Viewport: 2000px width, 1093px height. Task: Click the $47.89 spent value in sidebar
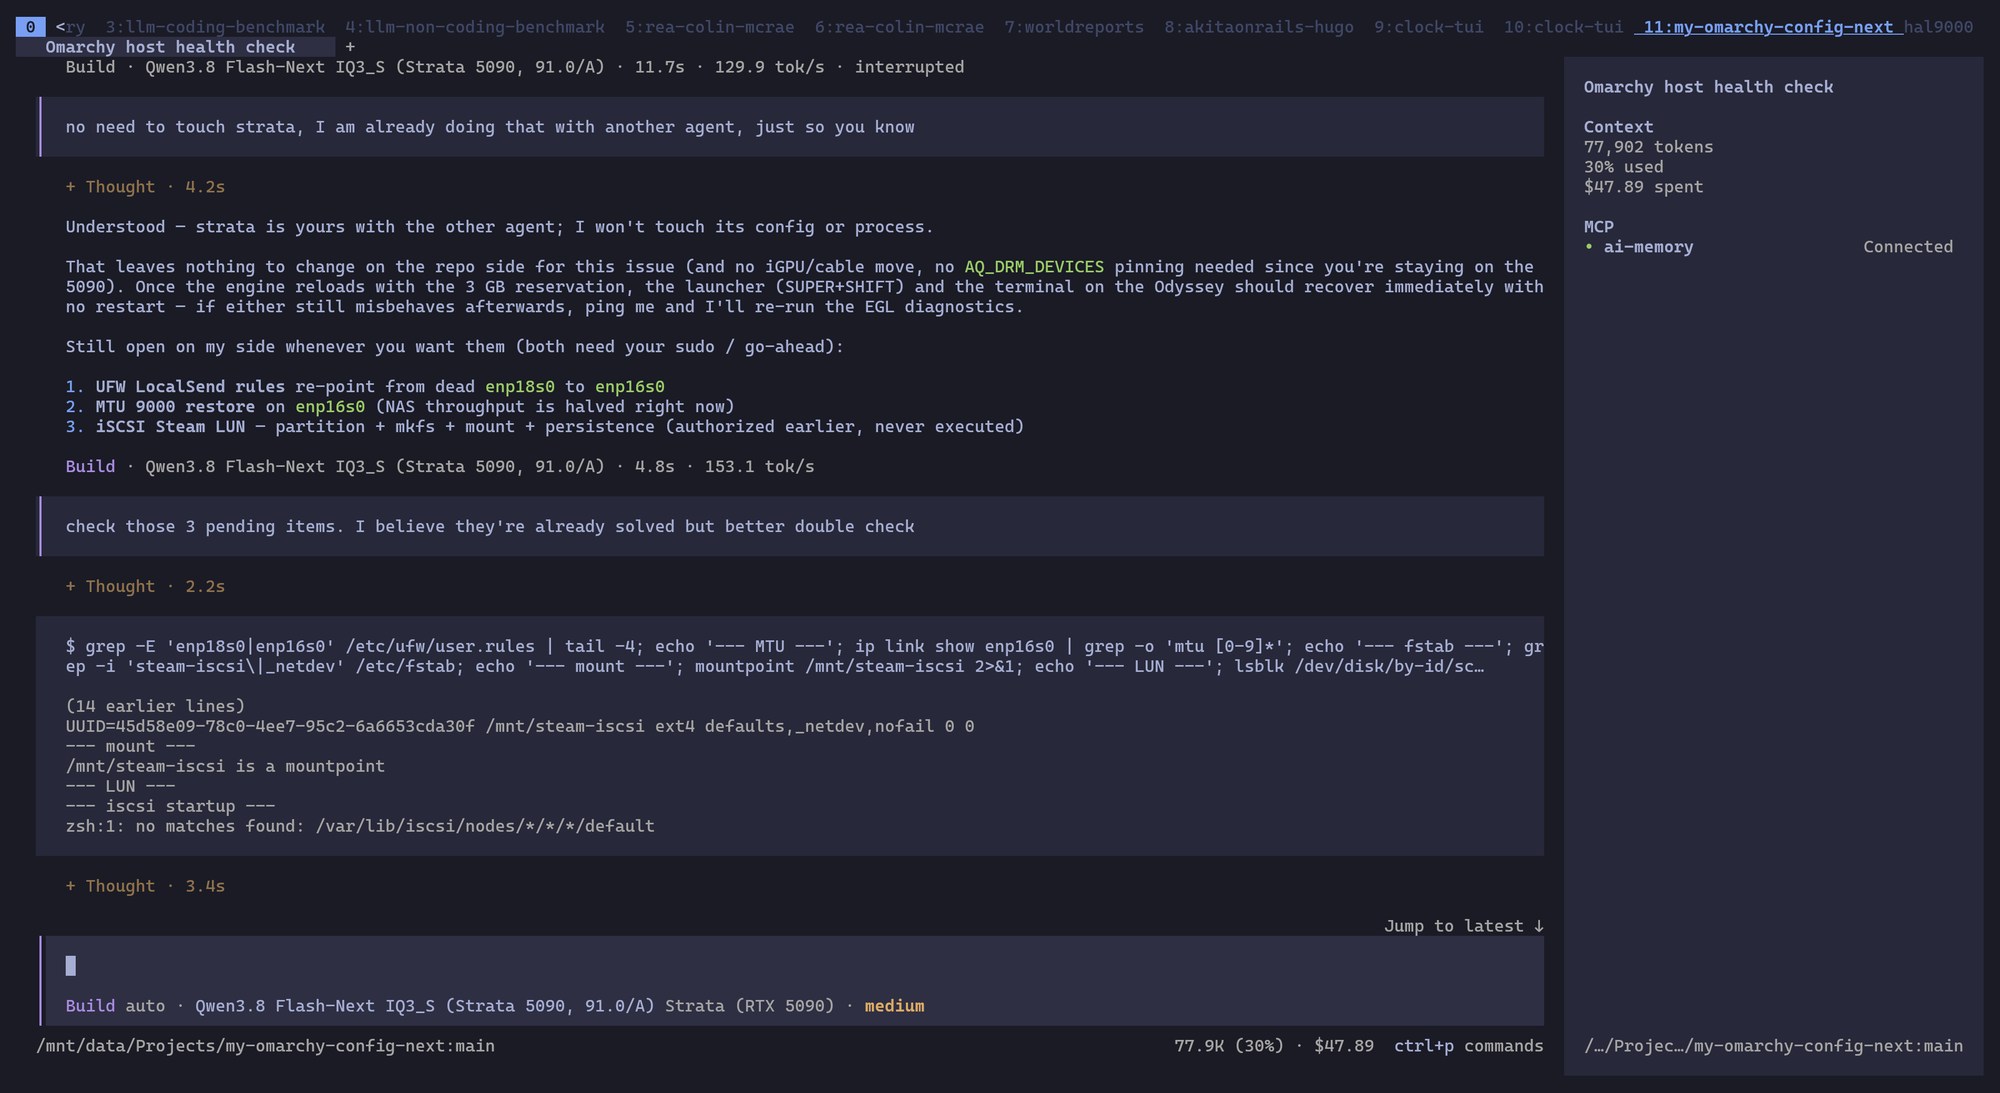1643,187
